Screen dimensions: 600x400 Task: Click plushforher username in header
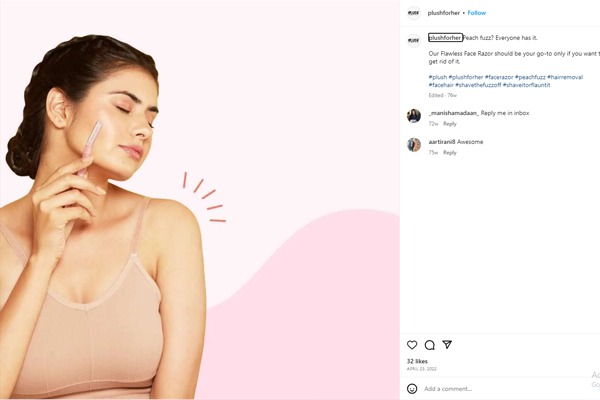[x=443, y=13]
